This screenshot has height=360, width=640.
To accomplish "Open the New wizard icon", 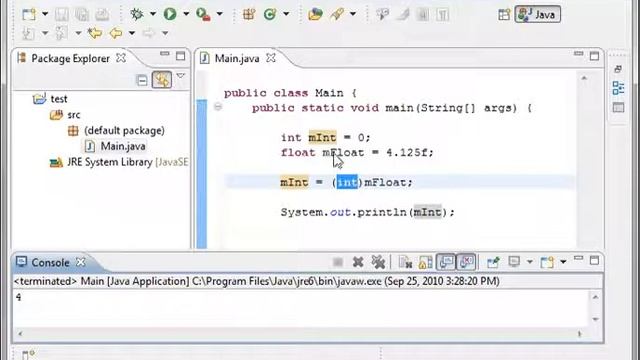I will point(29,14).
